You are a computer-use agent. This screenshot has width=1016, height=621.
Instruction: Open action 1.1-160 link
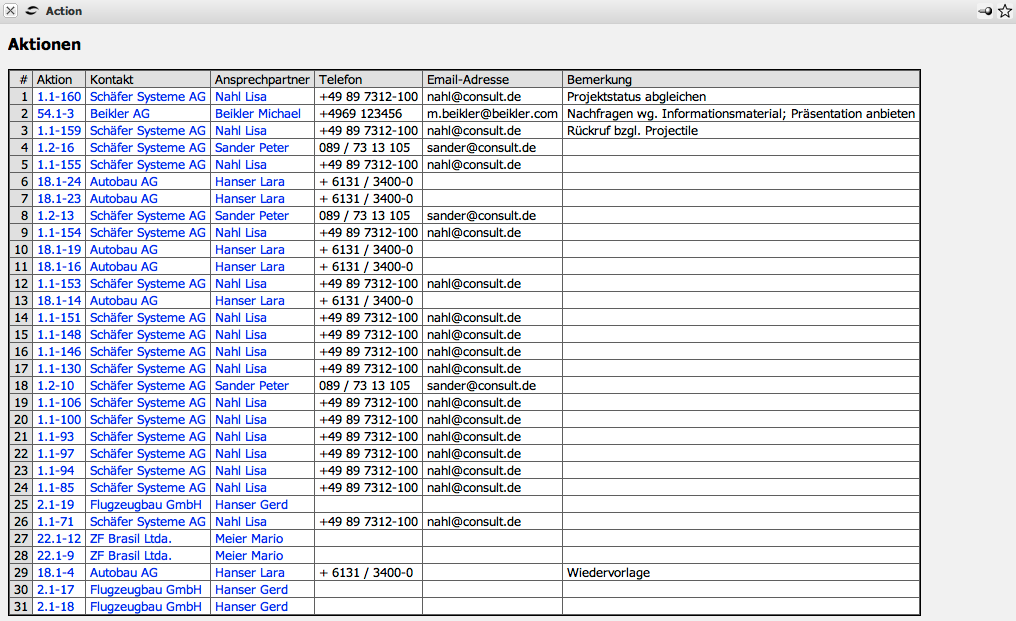59,97
